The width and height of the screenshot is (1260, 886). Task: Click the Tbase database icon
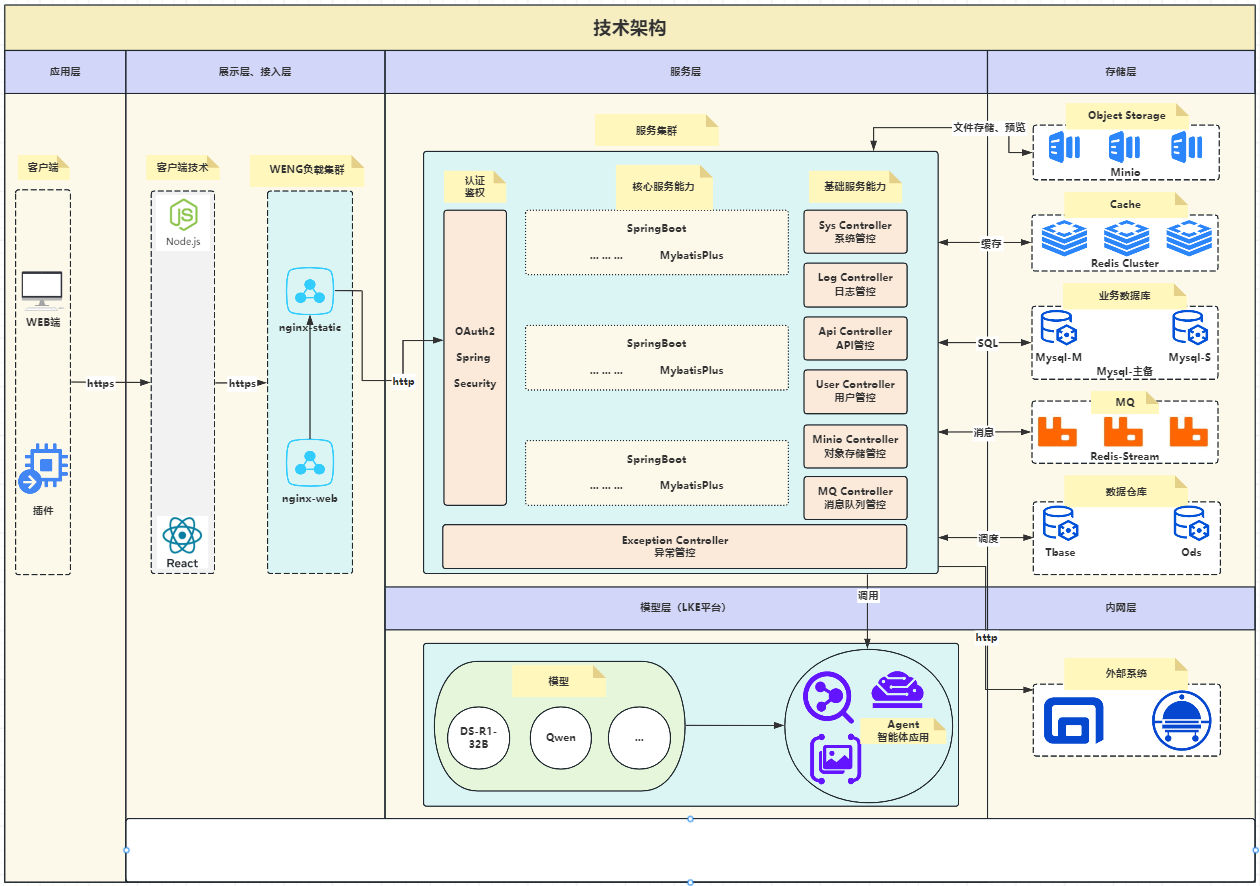tap(1059, 524)
